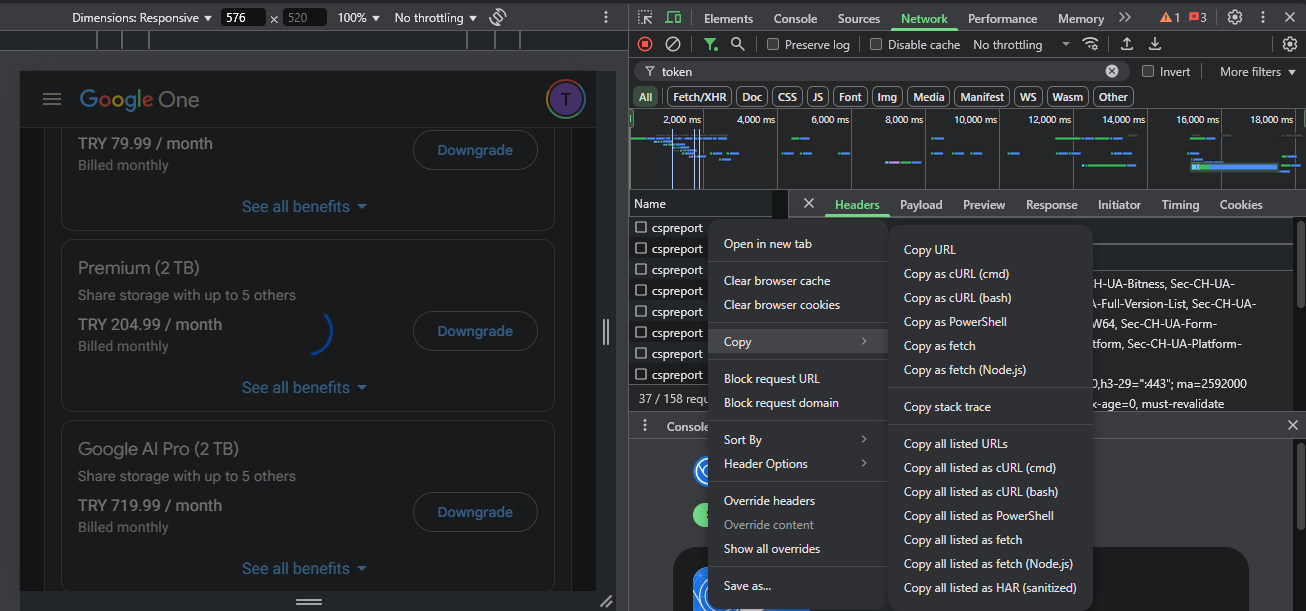Switch to the Payload tab
The width and height of the screenshot is (1306, 611).
coord(920,204)
